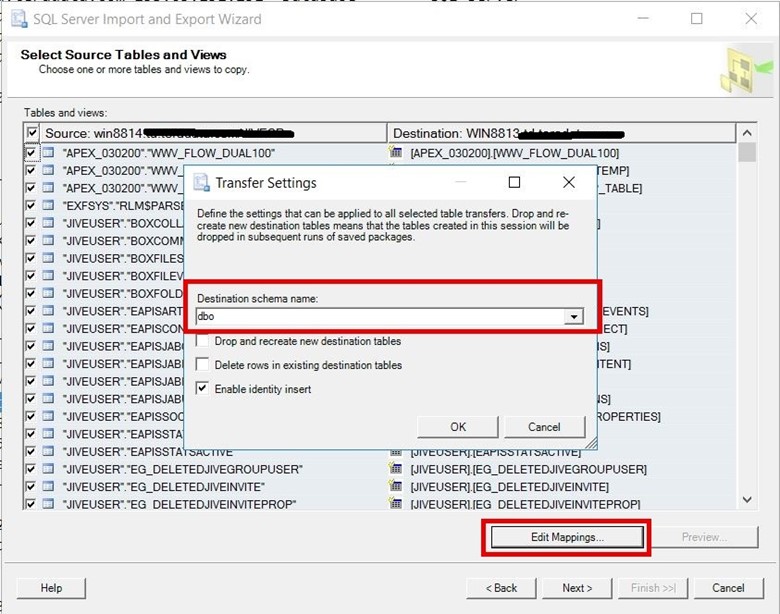Enable Drop and recreate new destination tables
780x614 pixels.
(202, 341)
